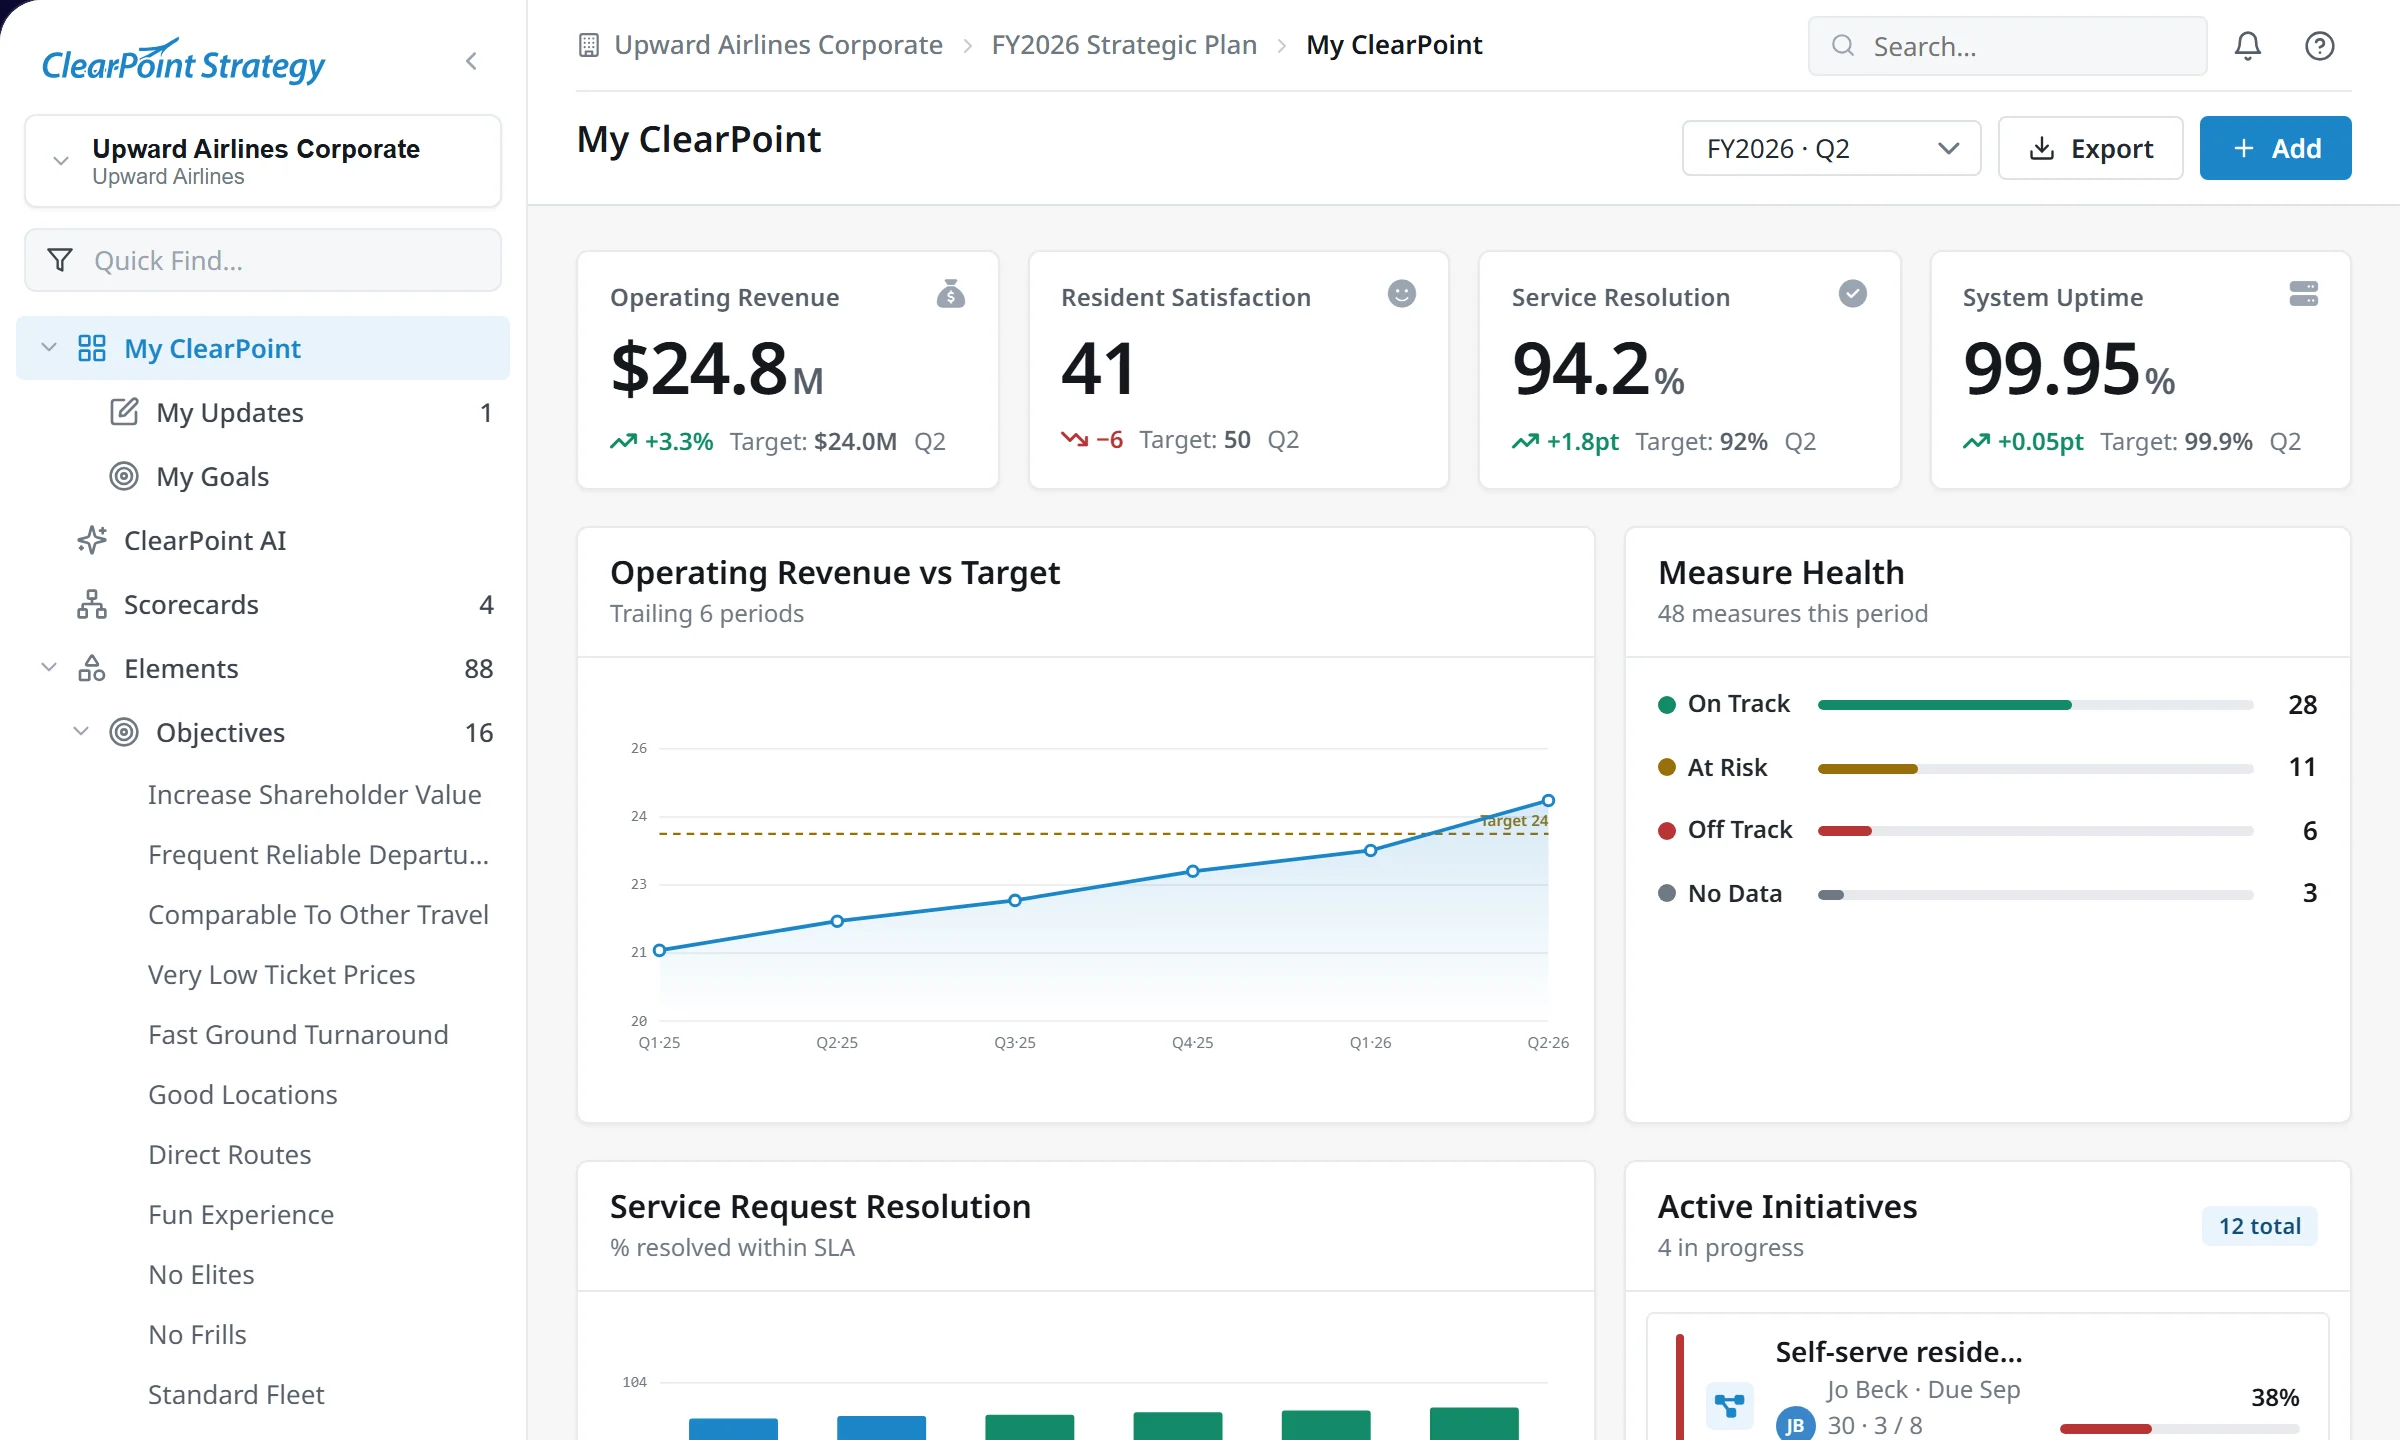
Task: Open the help question mark icon
Action: point(2320,46)
